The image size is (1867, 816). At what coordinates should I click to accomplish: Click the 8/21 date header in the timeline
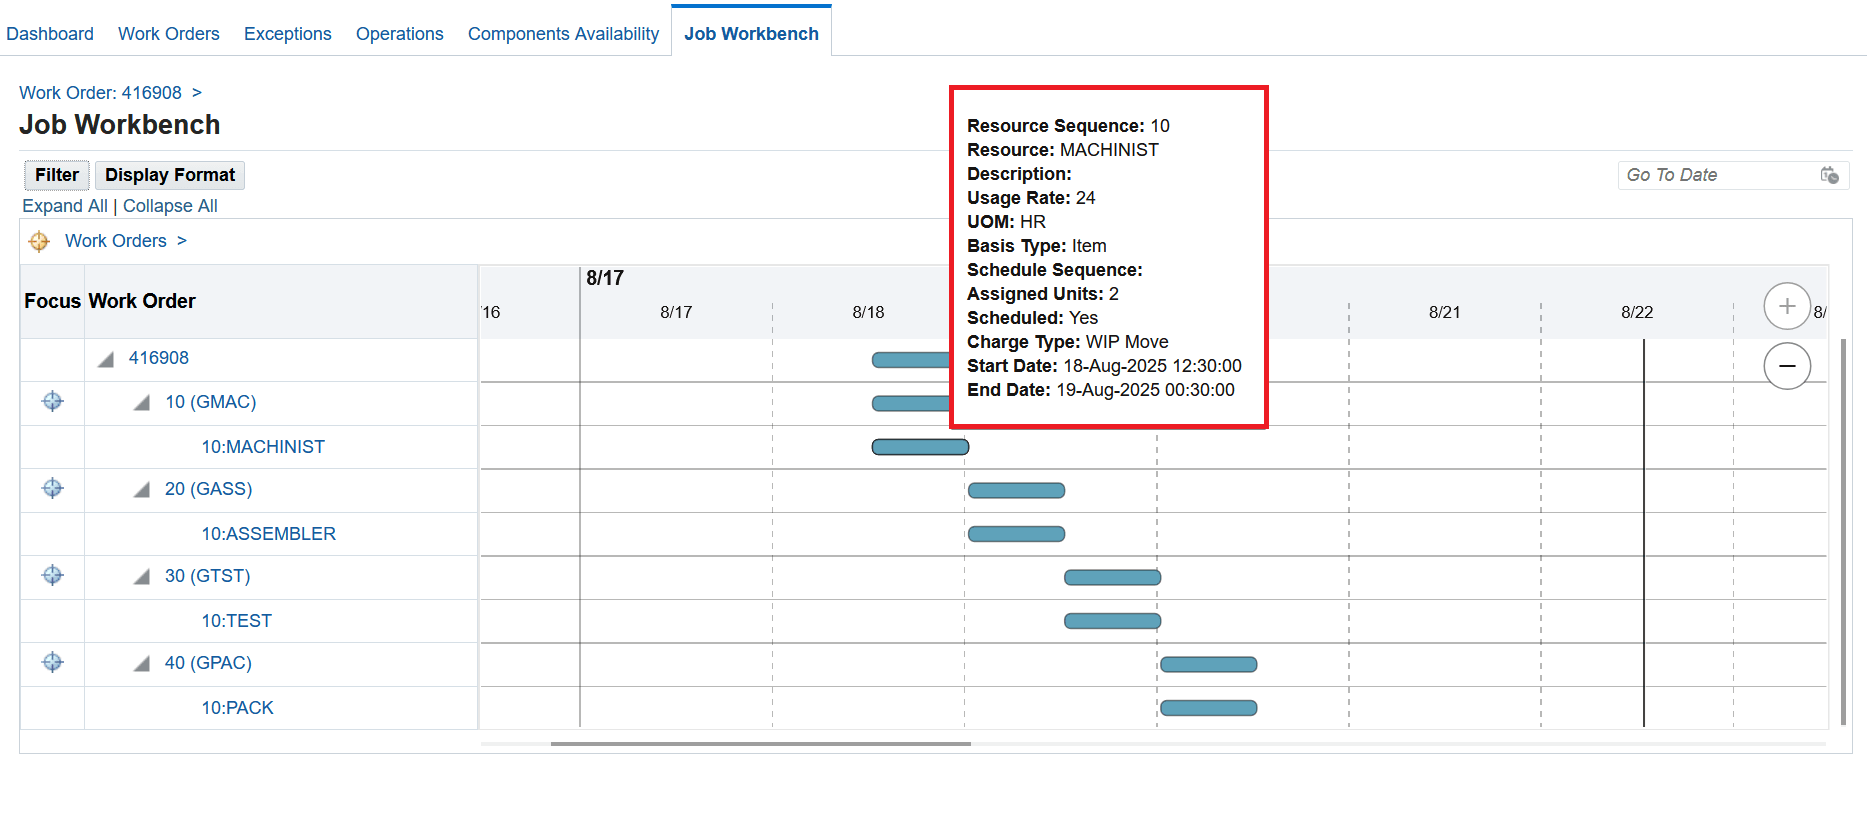tap(1444, 312)
